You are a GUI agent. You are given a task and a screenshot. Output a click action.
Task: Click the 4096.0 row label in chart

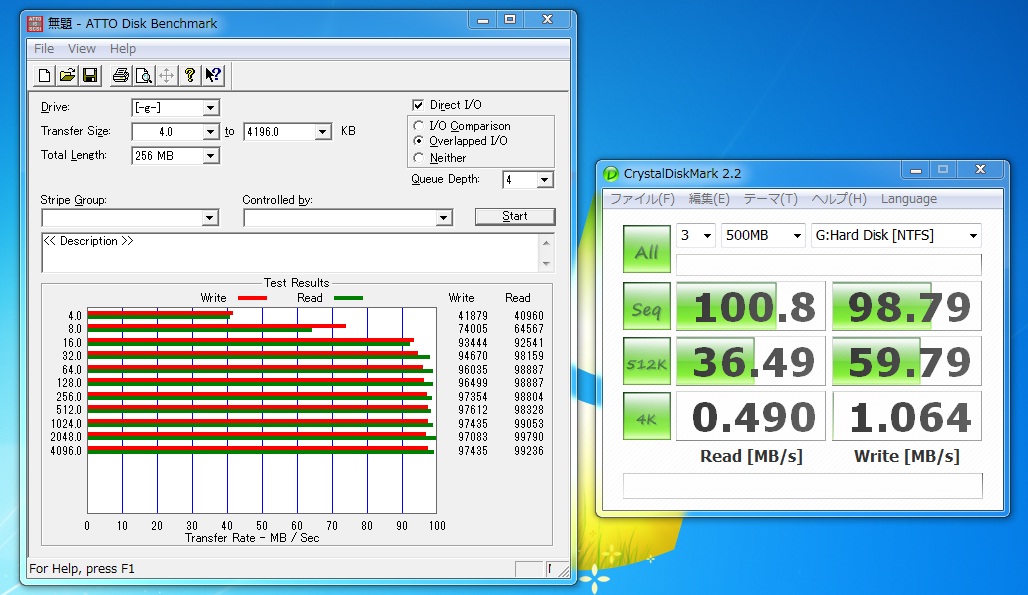66,451
